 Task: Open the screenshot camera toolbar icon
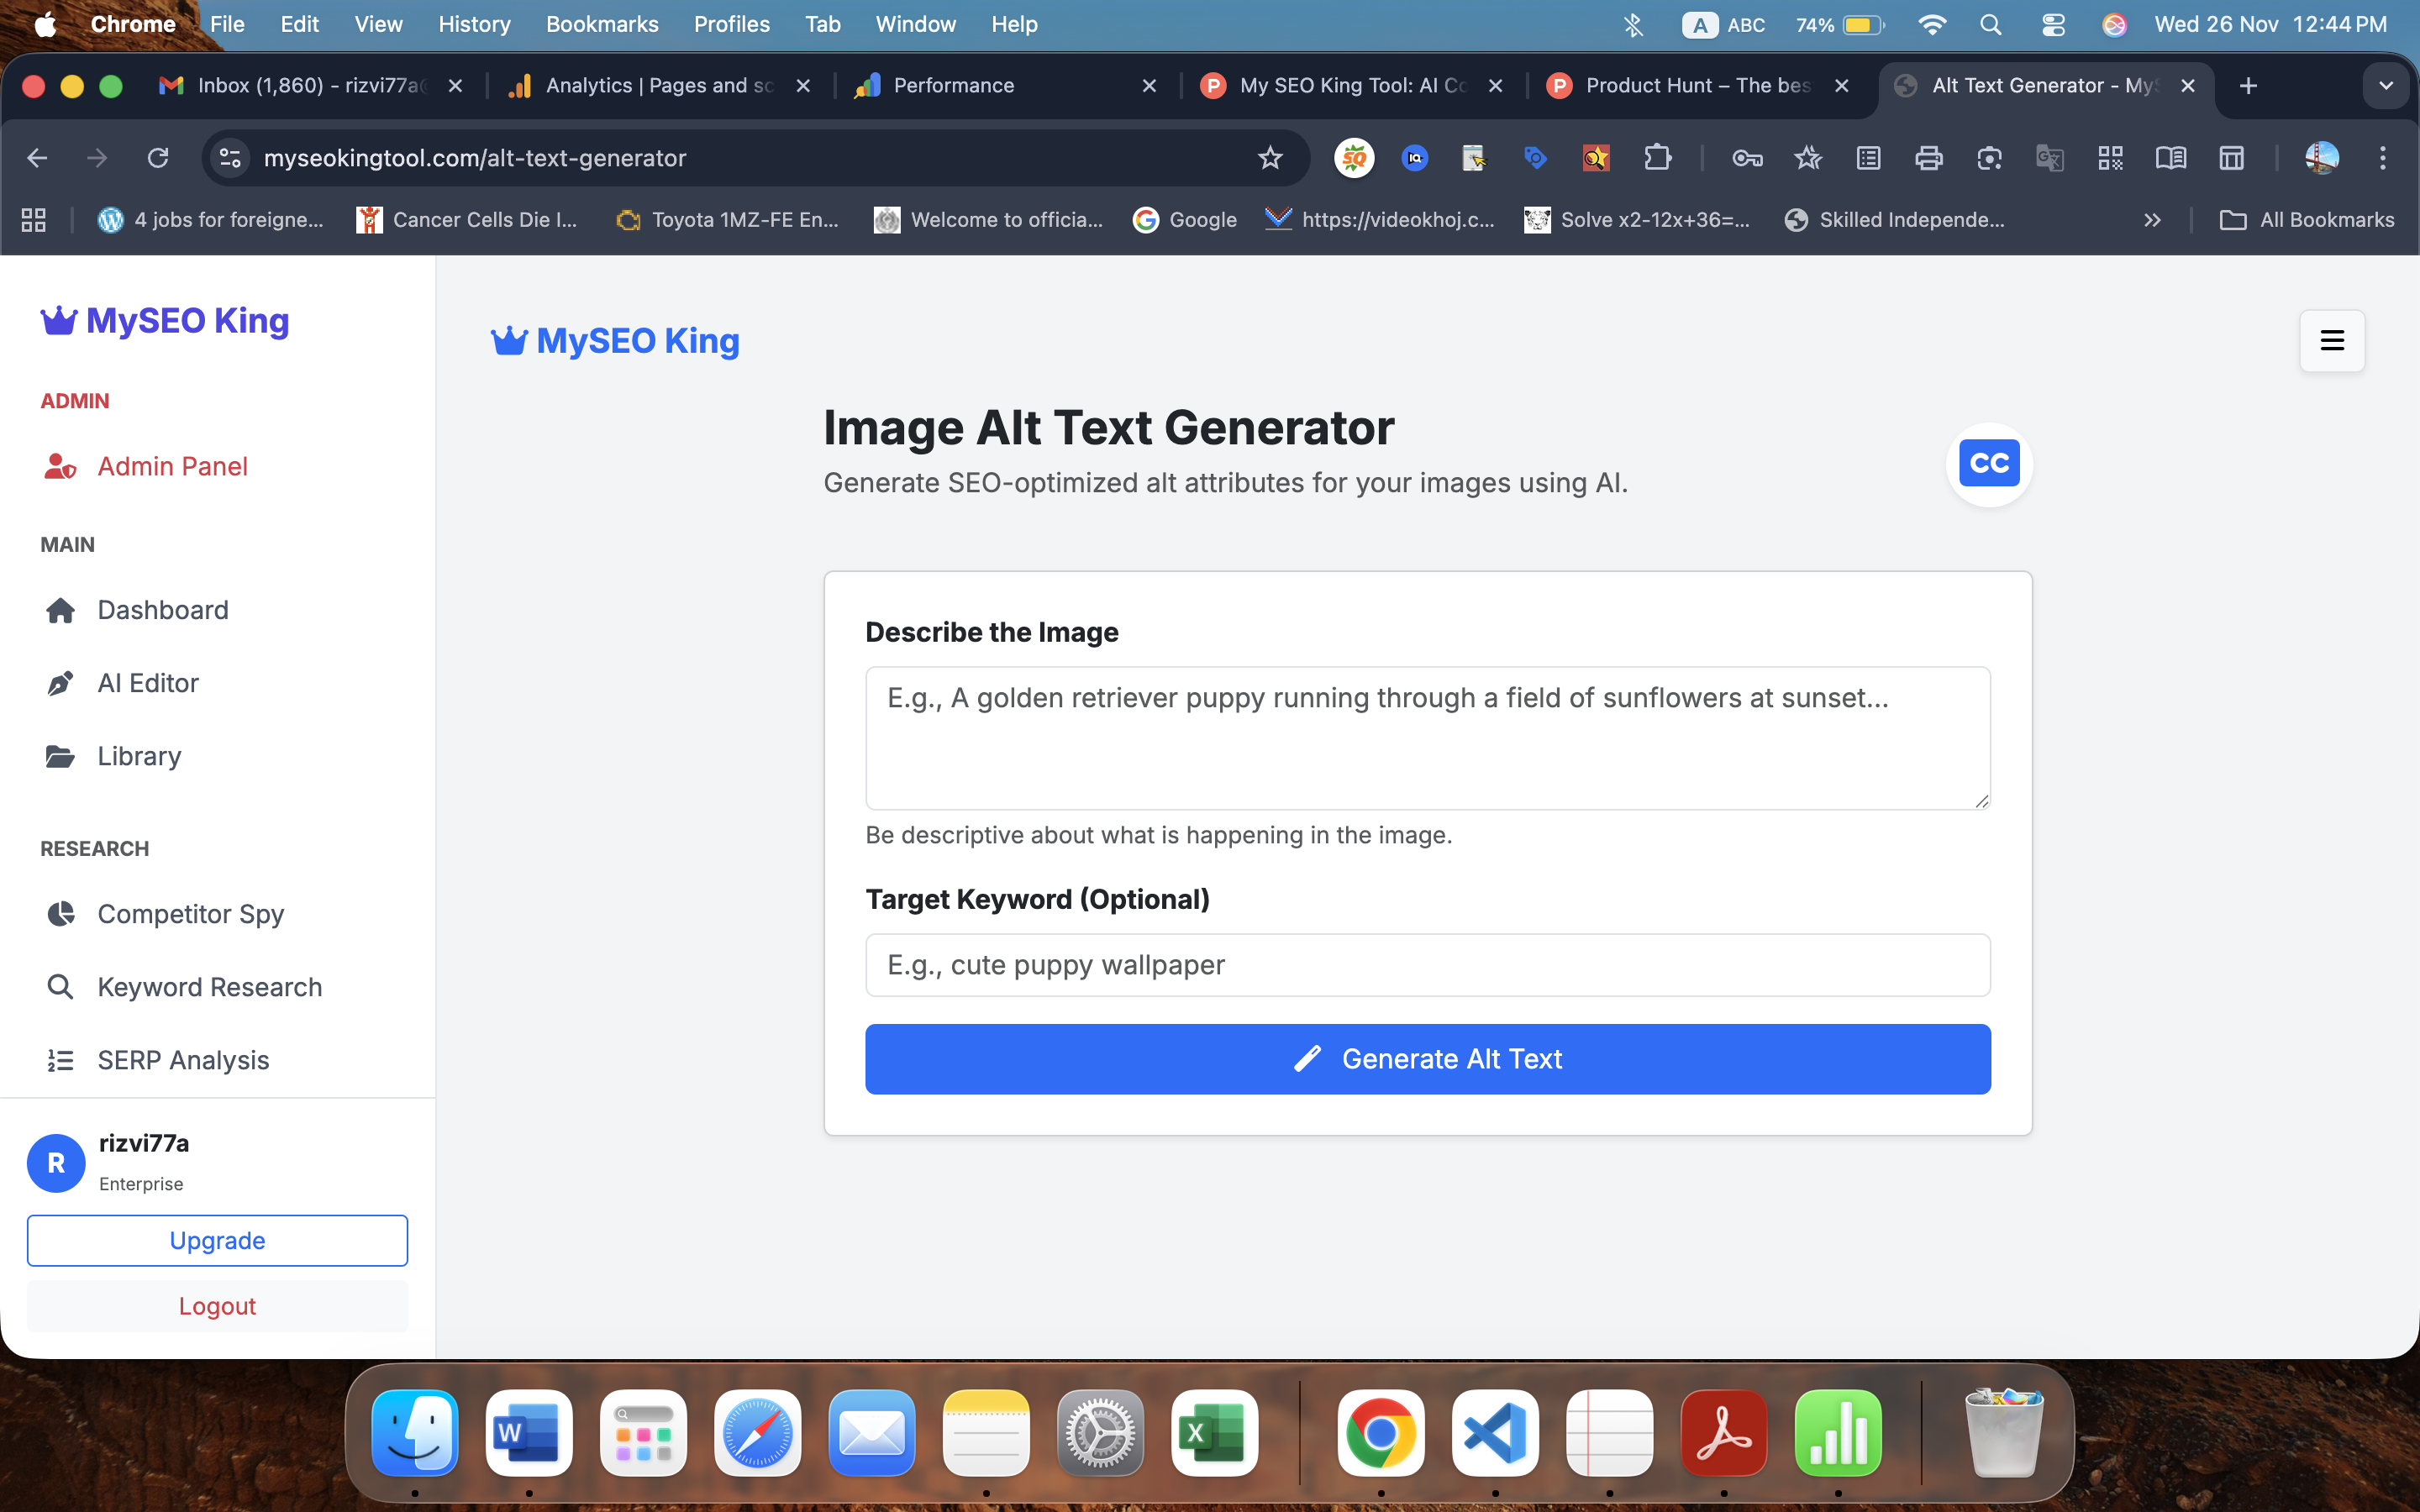(1988, 158)
